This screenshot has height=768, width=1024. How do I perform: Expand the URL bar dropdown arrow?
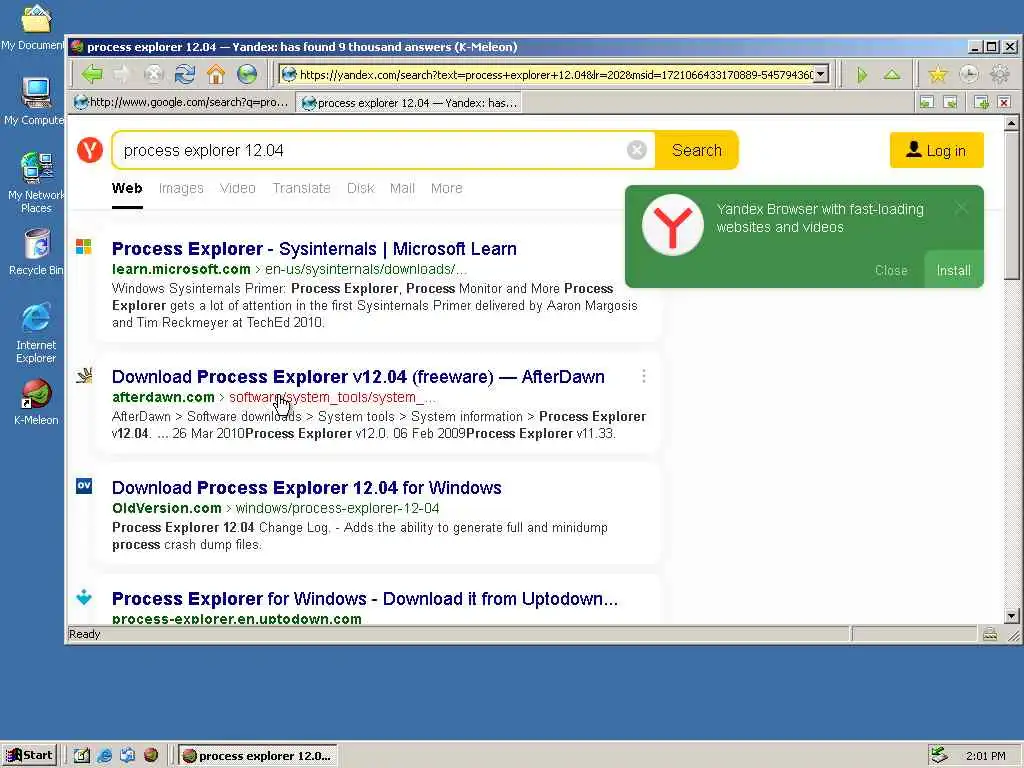(822, 74)
